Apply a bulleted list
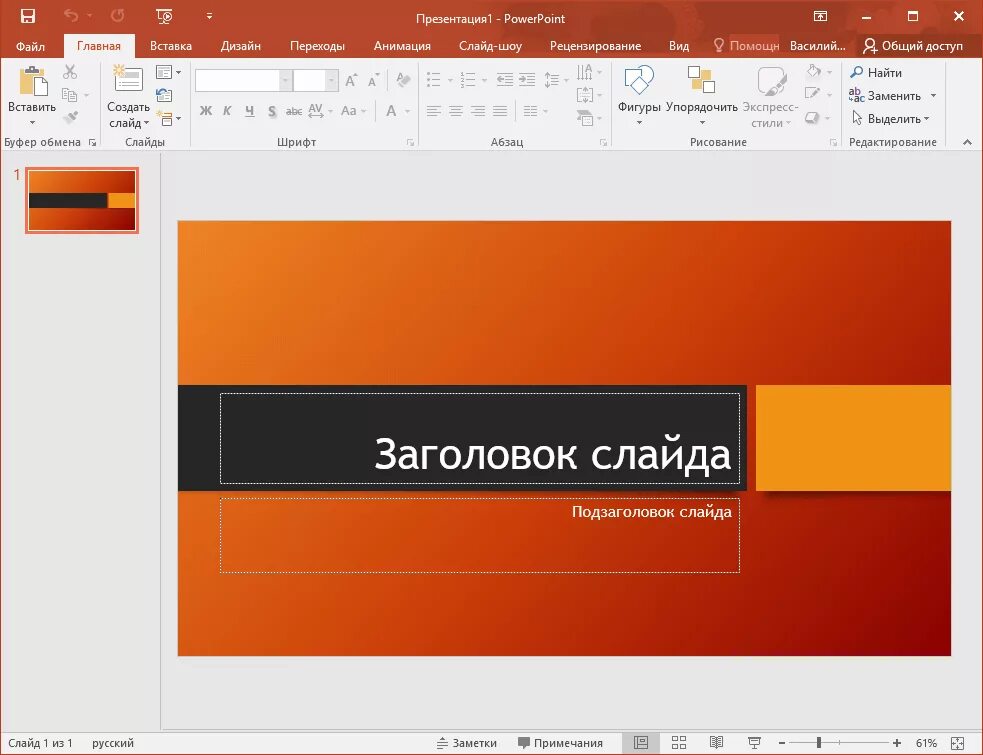Screen dimensions: 983x755 (433, 80)
